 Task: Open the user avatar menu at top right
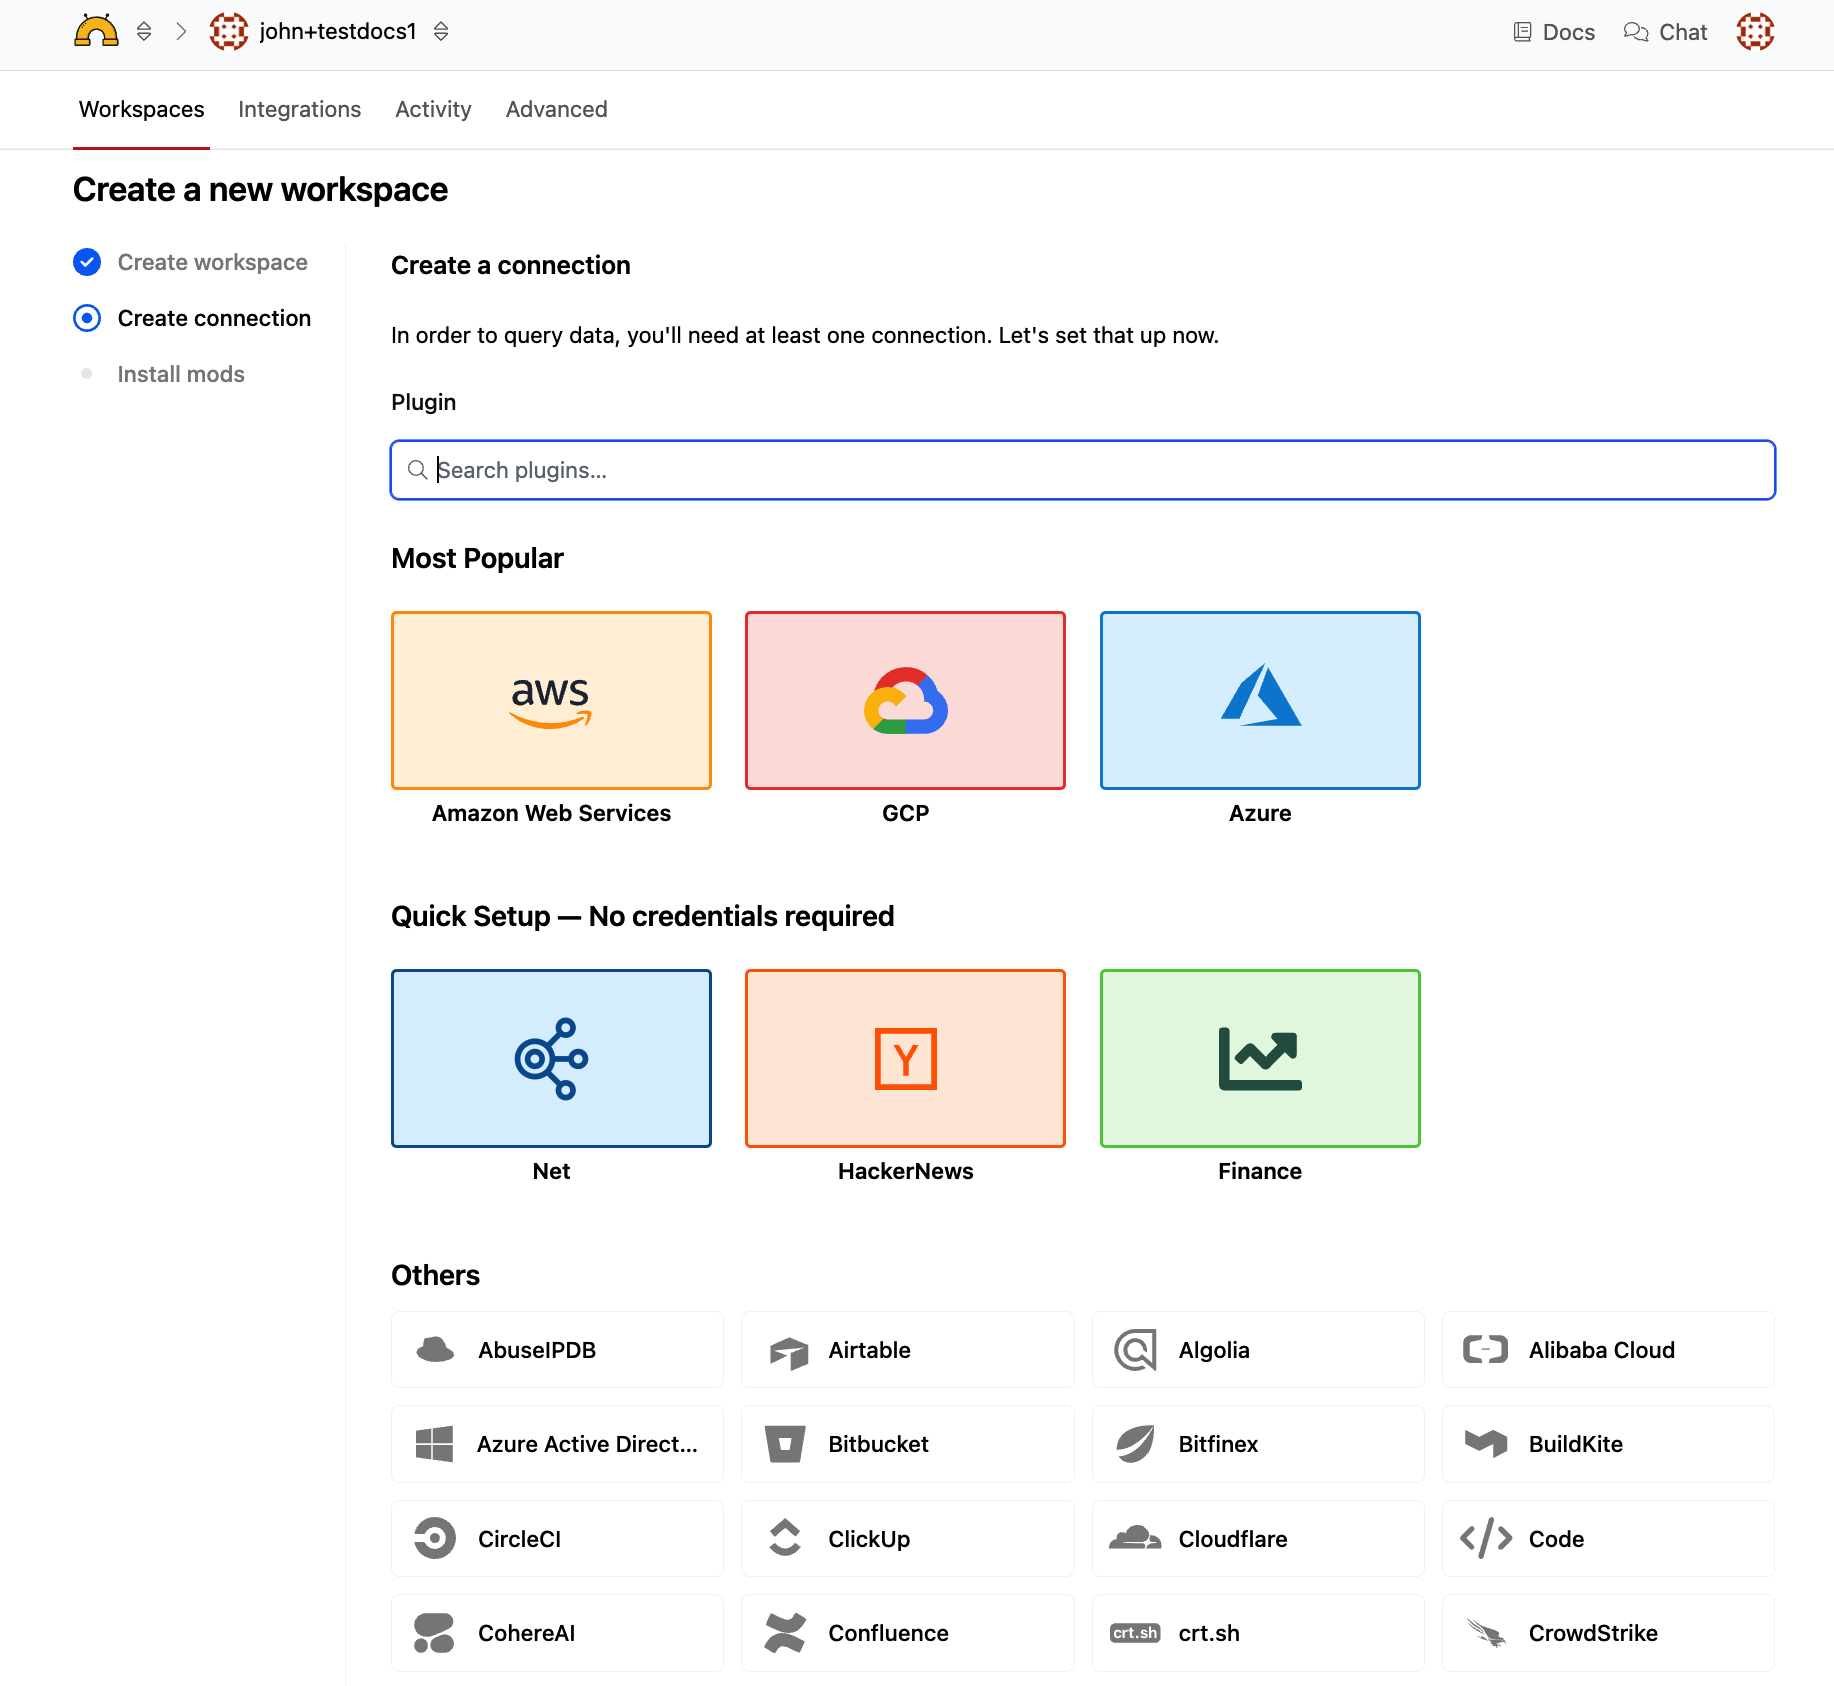tap(1755, 32)
